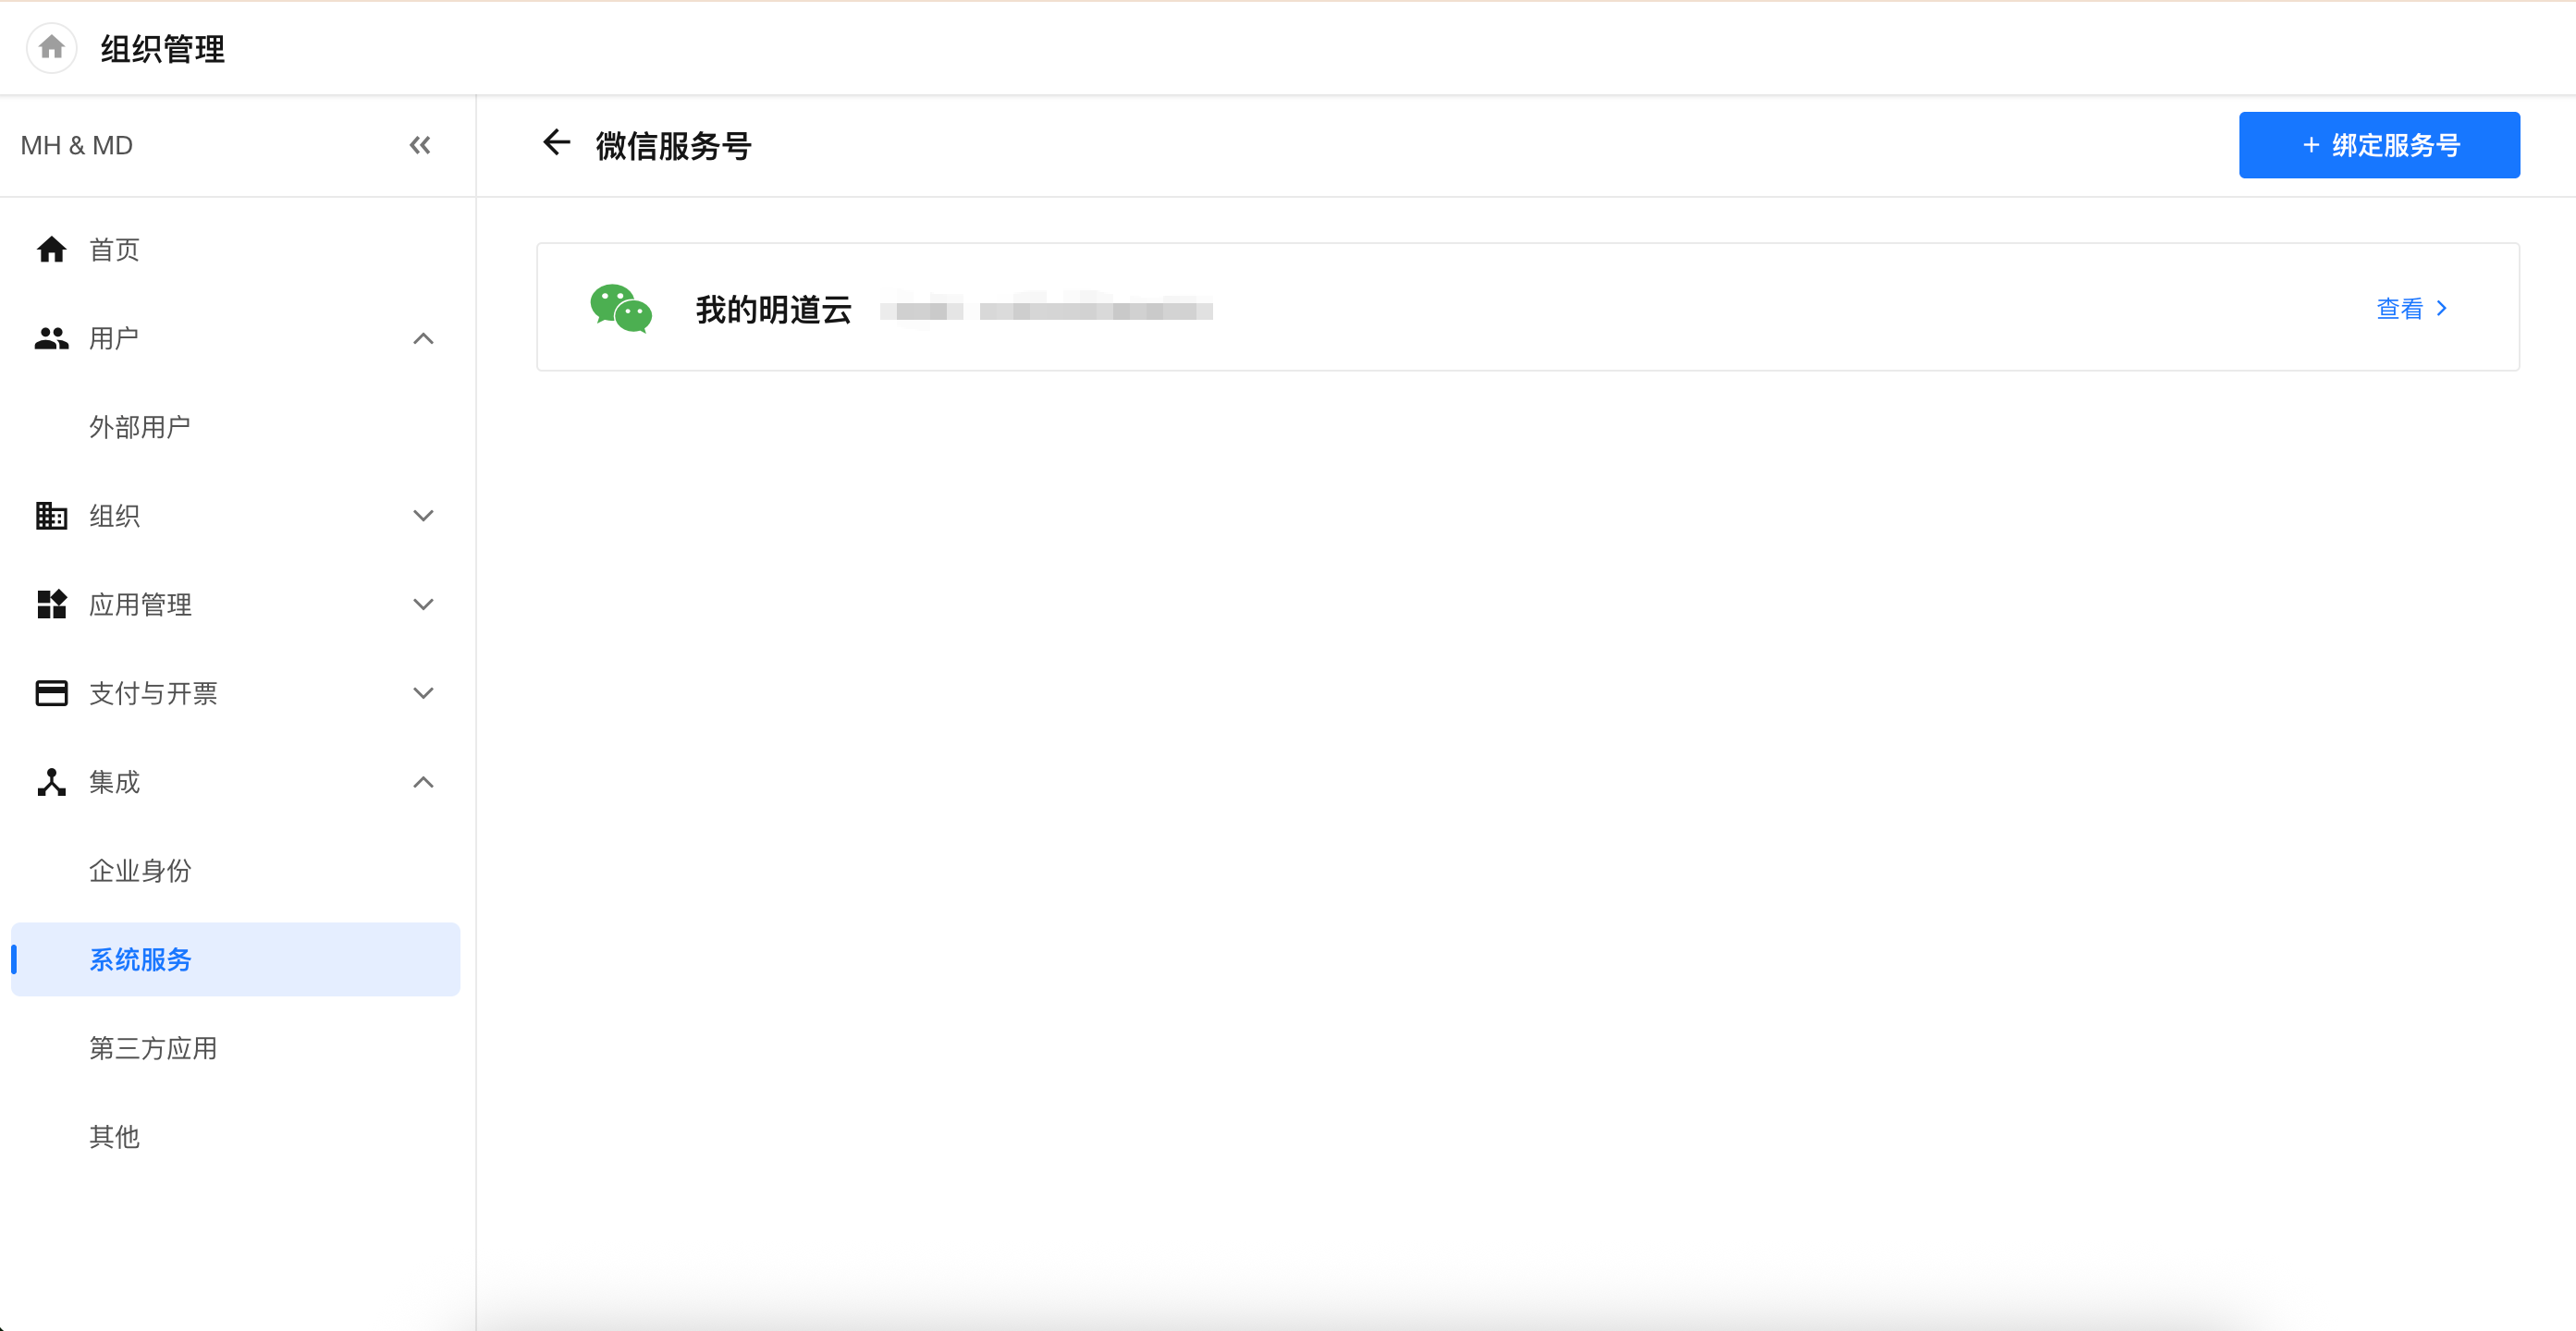Expand the 应用管理 section chevron
The height and width of the screenshot is (1331, 2576).
coord(423,605)
